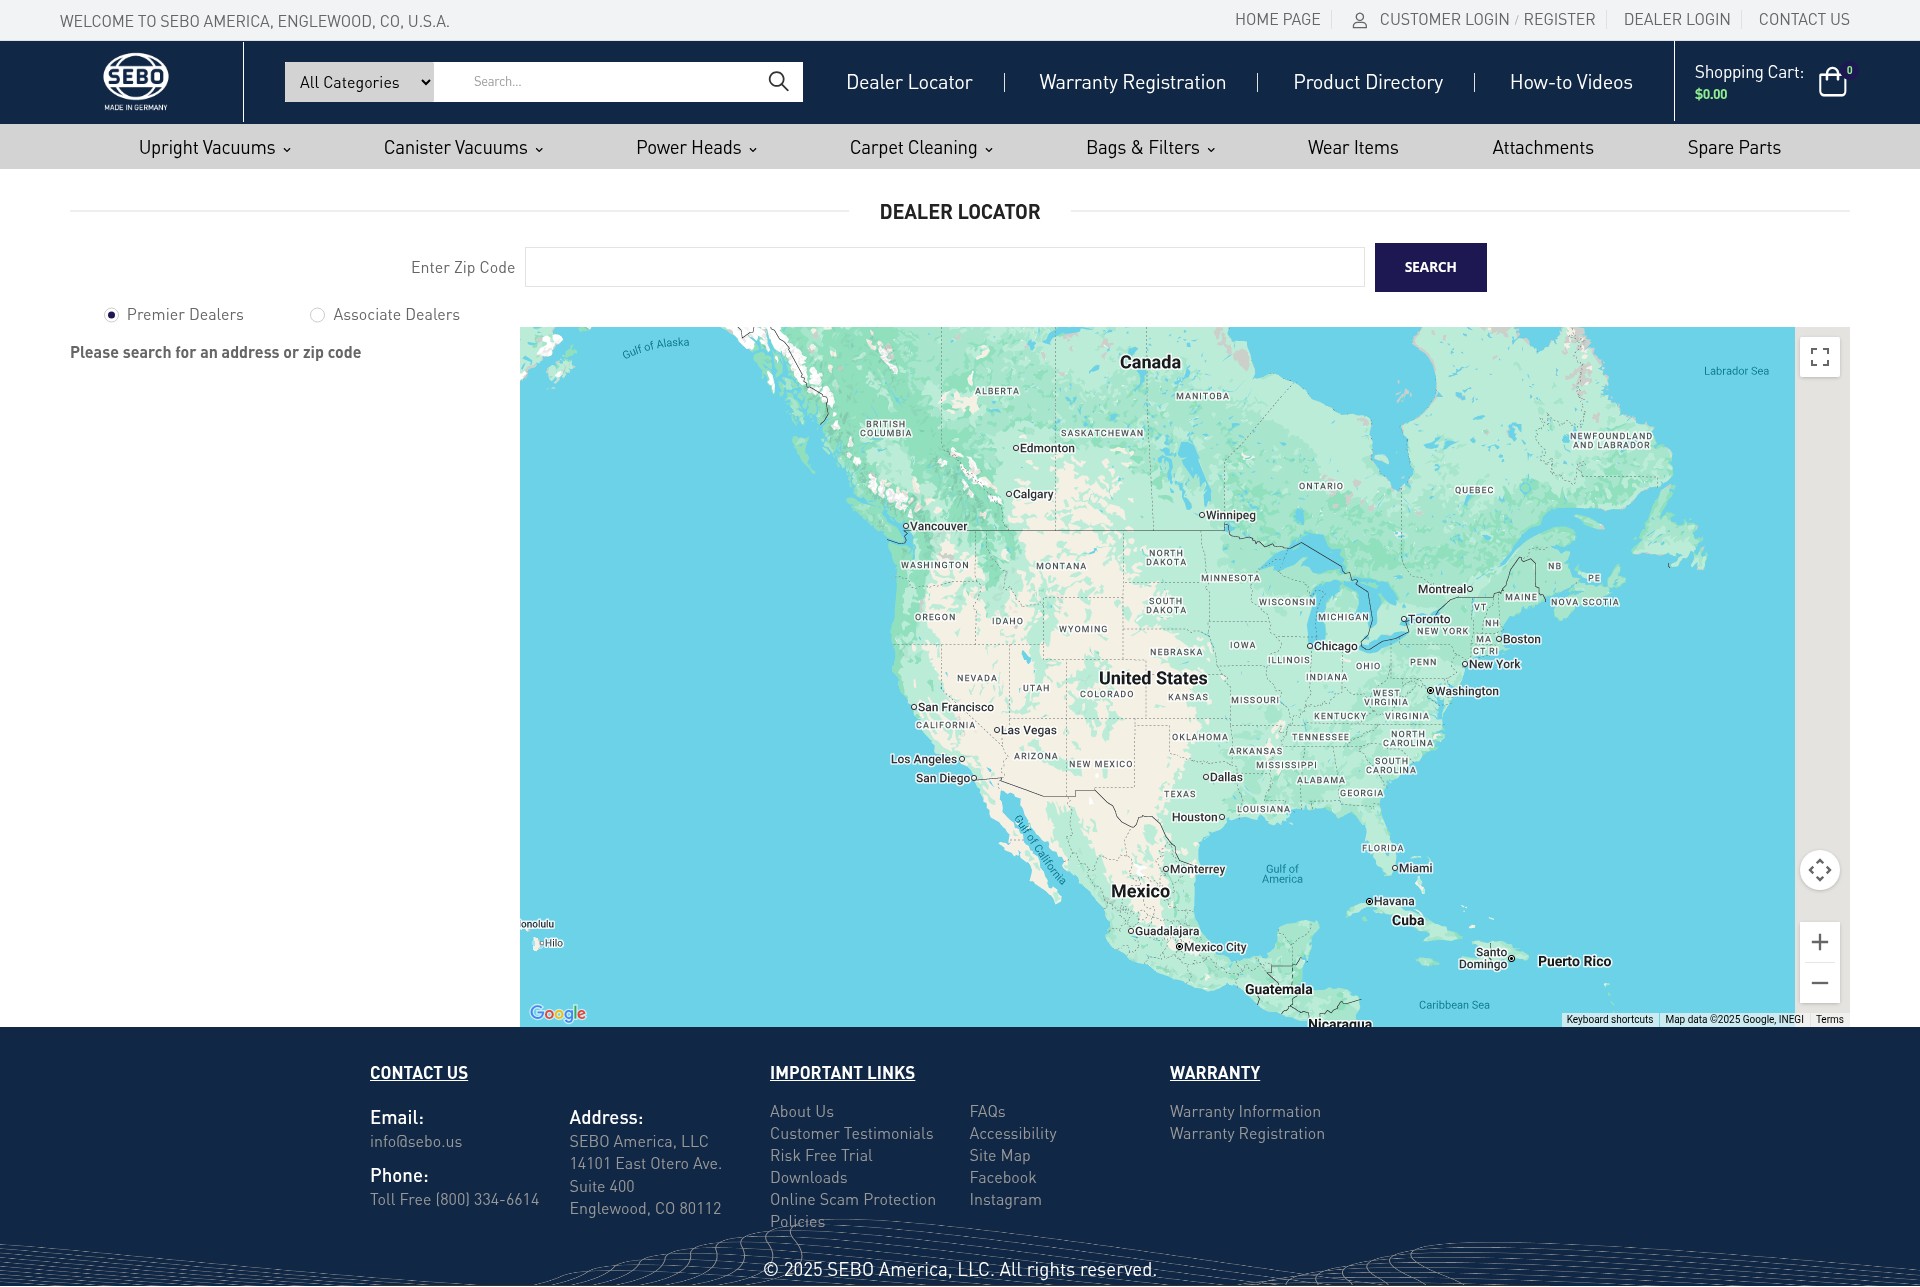Open Warranty Registration in header
Image resolution: width=1920 pixels, height=1287 pixels.
[x=1132, y=82]
